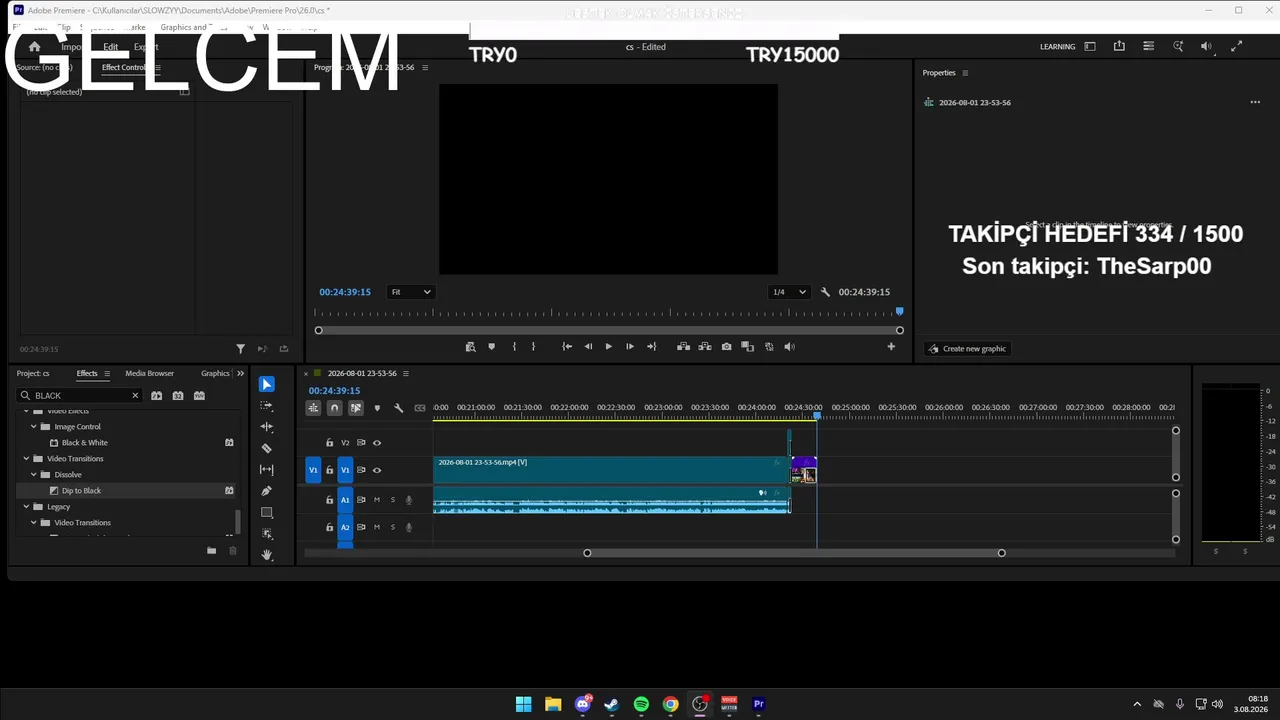Image resolution: width=1280 pixels, height=720 pixels.
Task: Show hidden panel tabs overflow chevrons
Action: (x=240, y=374)
